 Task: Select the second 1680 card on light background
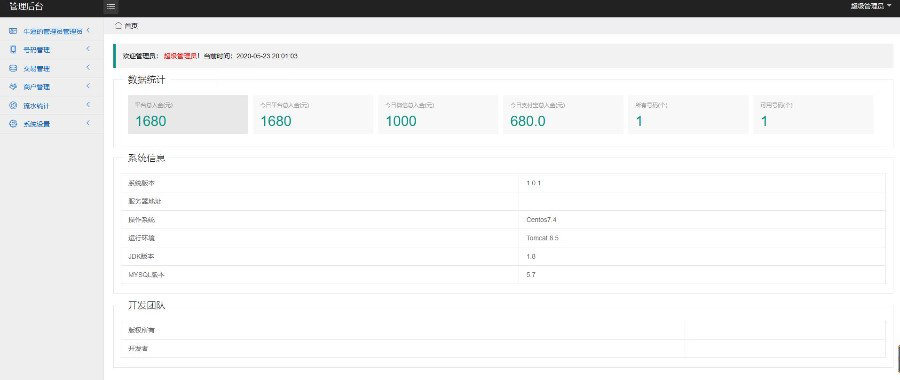(313, 114)
